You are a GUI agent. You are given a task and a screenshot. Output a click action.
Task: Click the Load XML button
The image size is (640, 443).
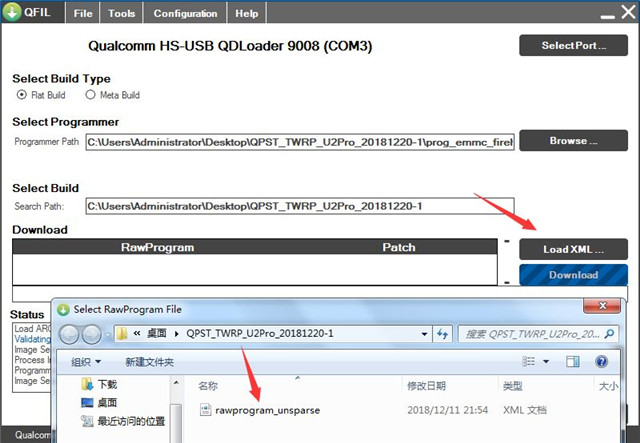[x=573, y=249]
